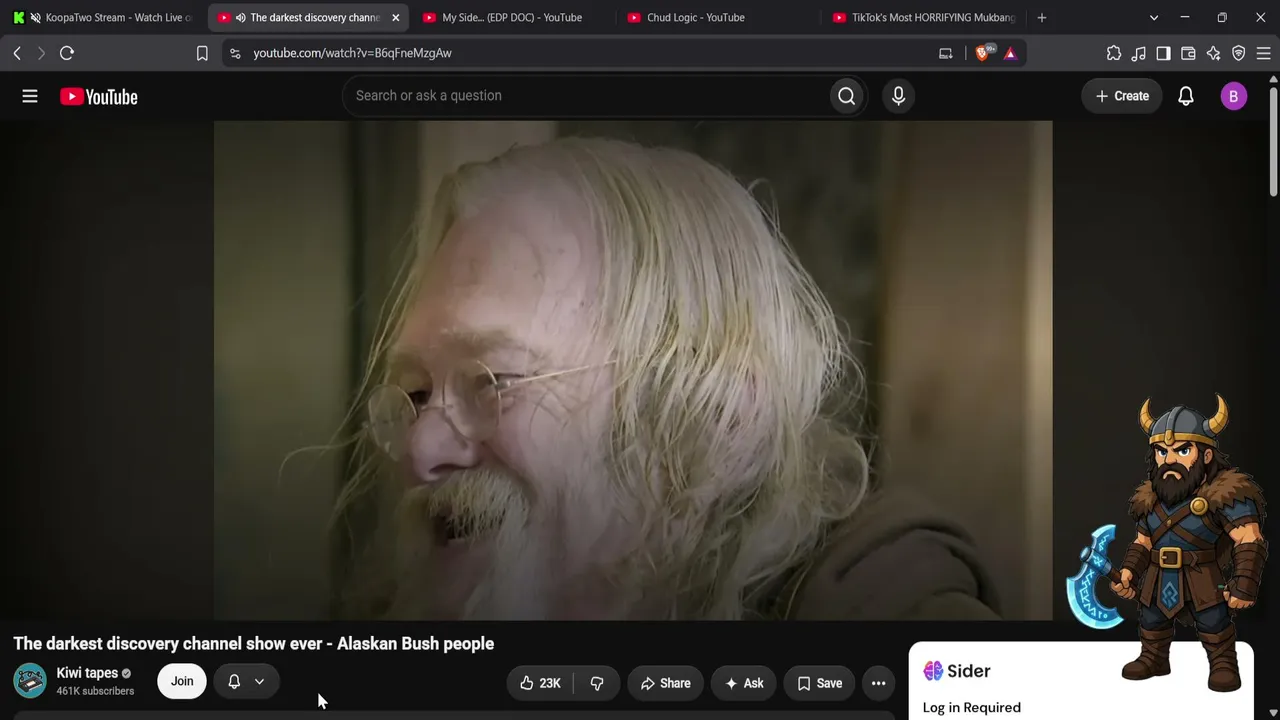Open a new browser tab
1280x720 pixels.
coord(1042,17)
